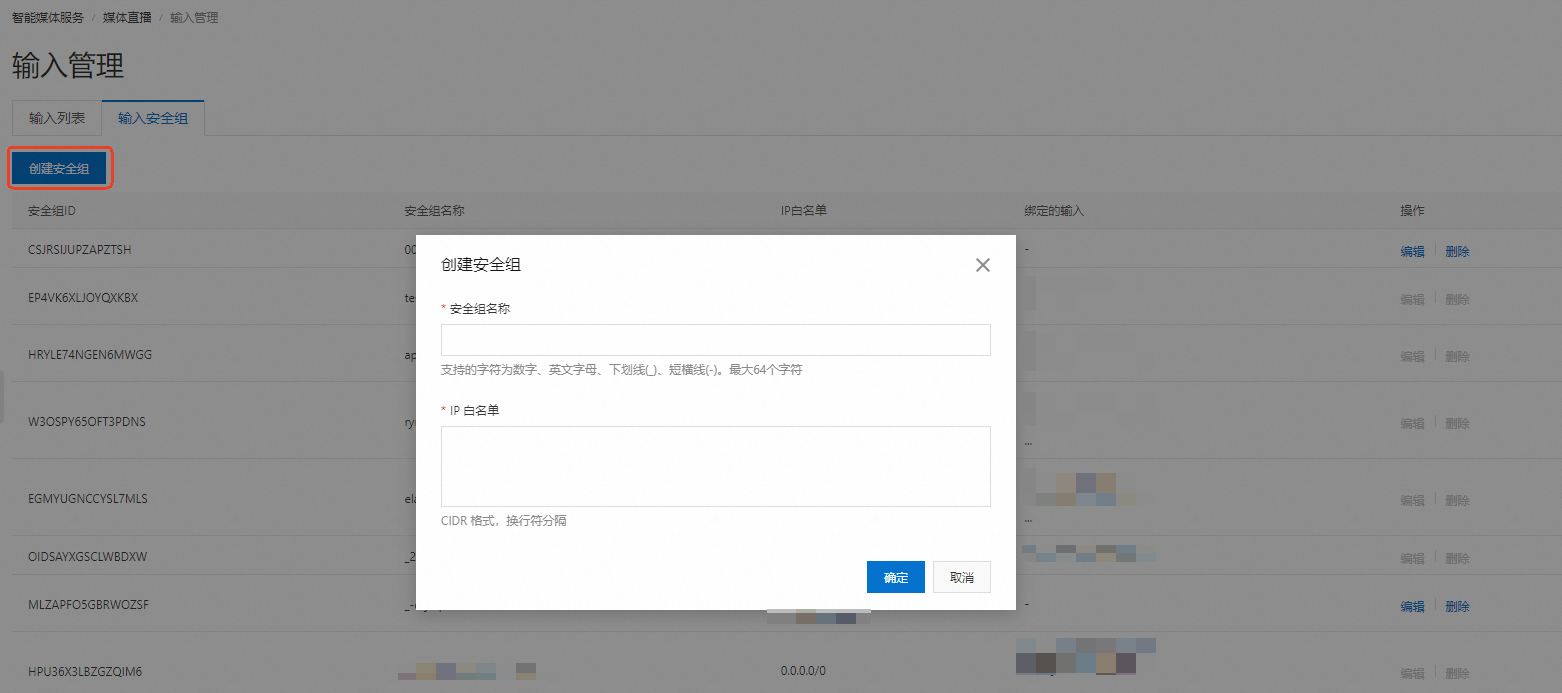Image resolution: width=1562 pixels, height=693 pixels.
Task: Click the IP白名单 column header
Action: [x=803, y=211]
